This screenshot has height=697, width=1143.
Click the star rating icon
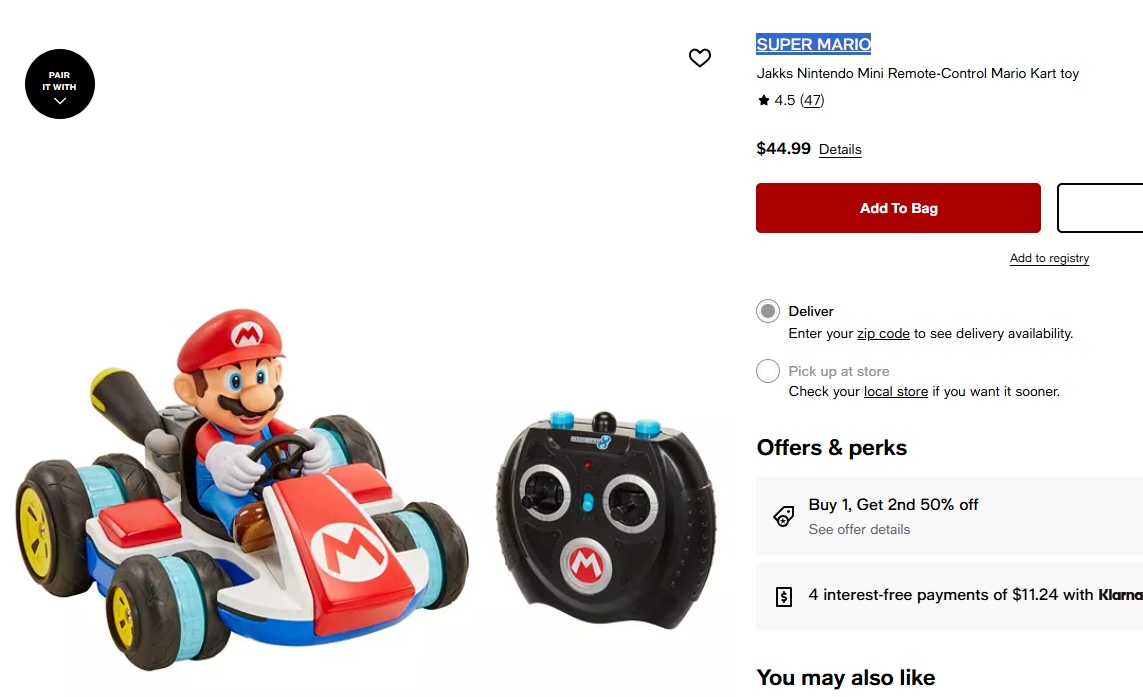pos(764,100)
